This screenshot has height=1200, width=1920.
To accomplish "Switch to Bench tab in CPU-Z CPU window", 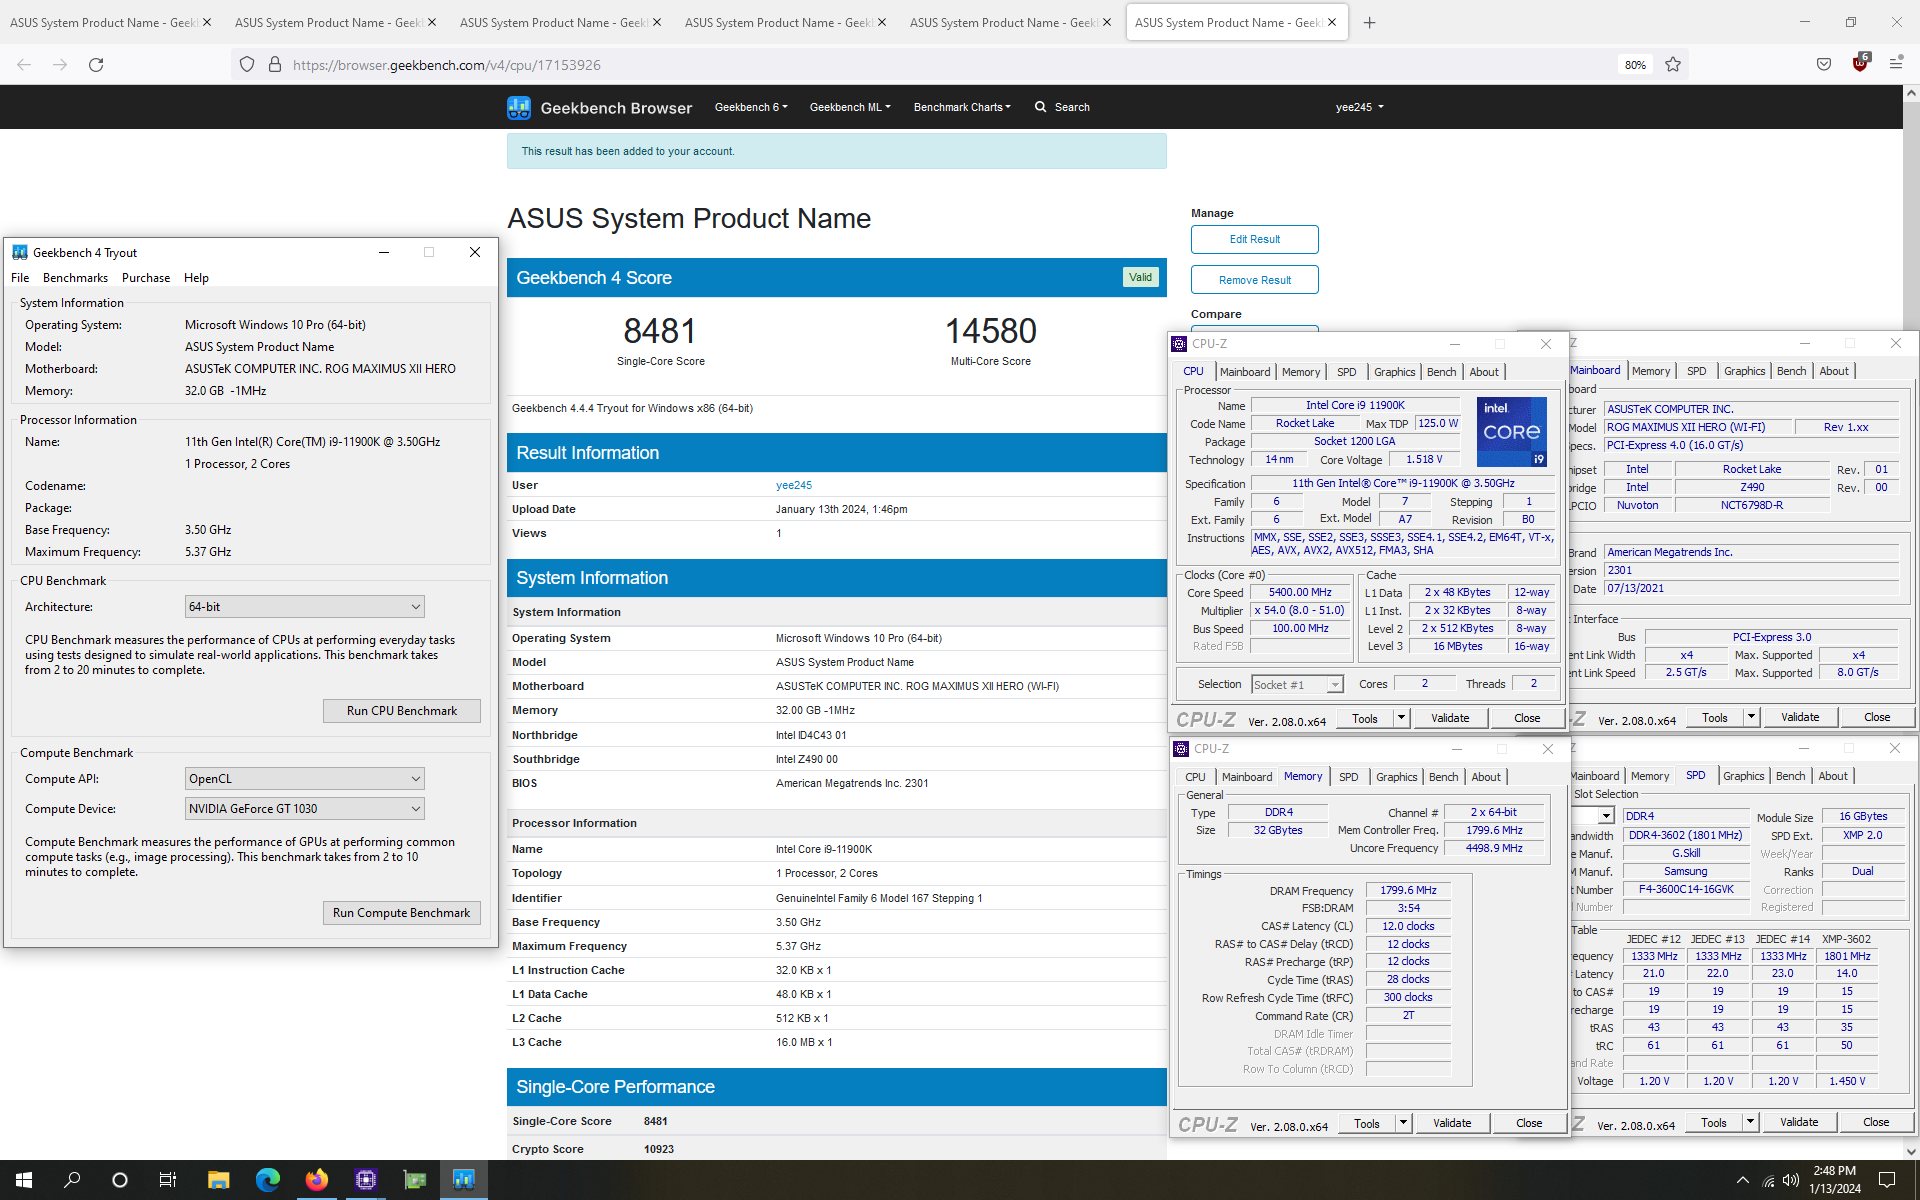I will coord(1441,372).
